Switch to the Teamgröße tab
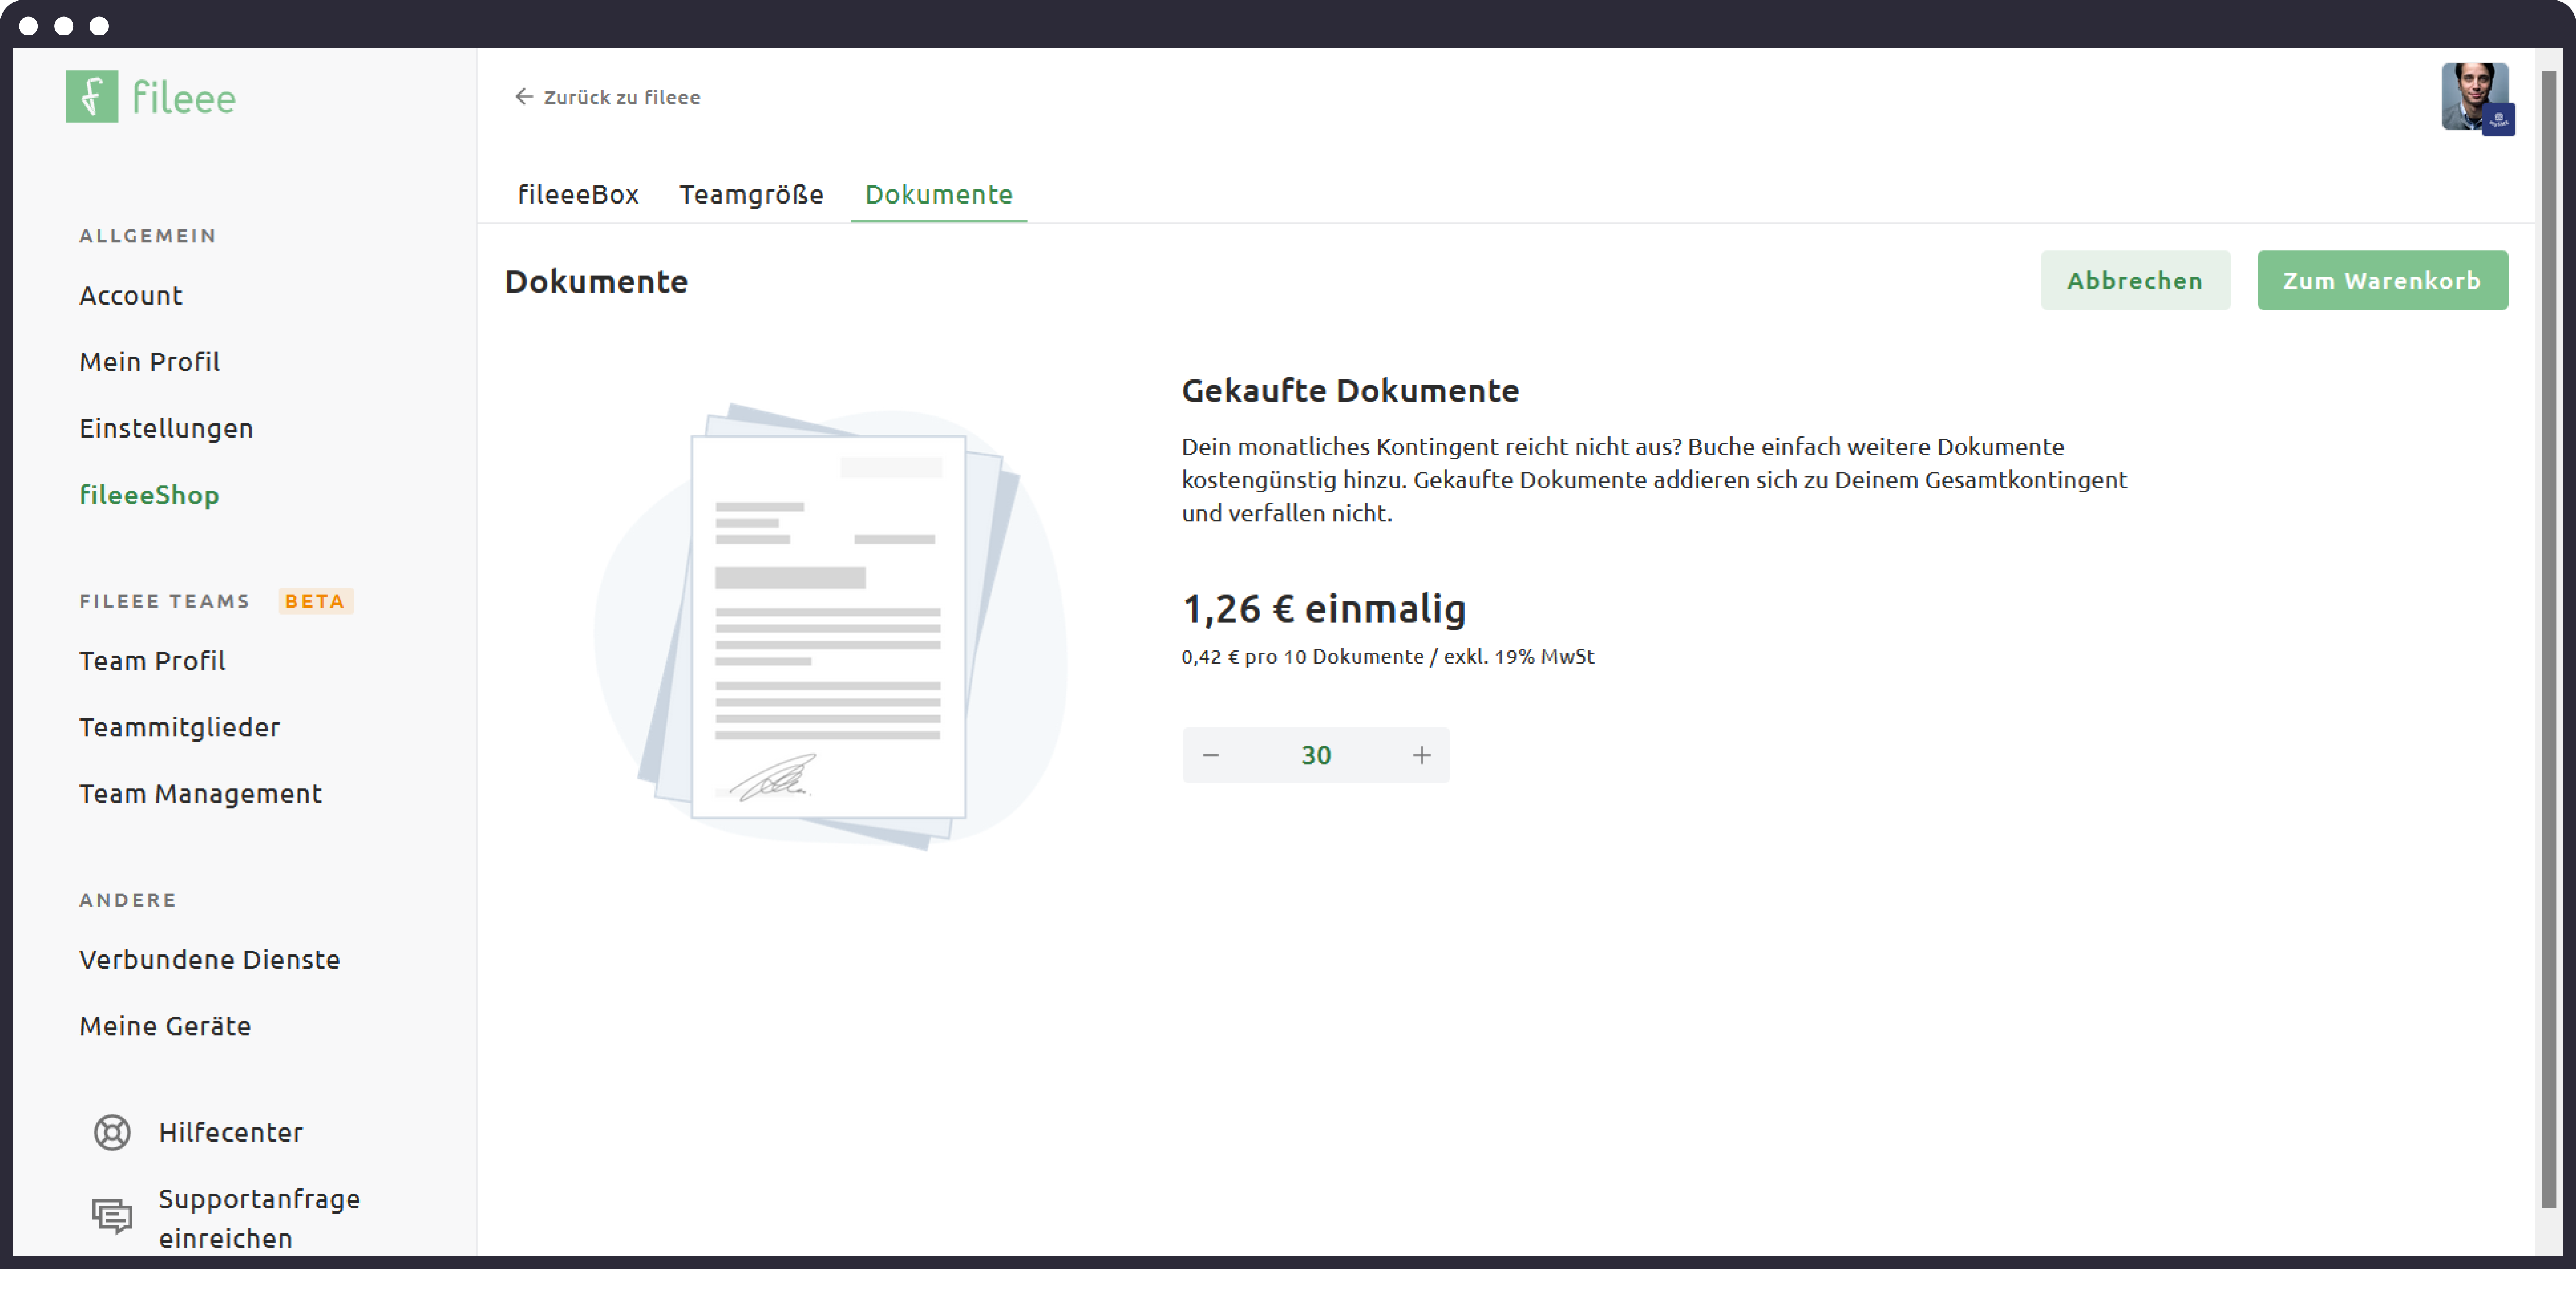2576x1304 pixels. point(751,194)
